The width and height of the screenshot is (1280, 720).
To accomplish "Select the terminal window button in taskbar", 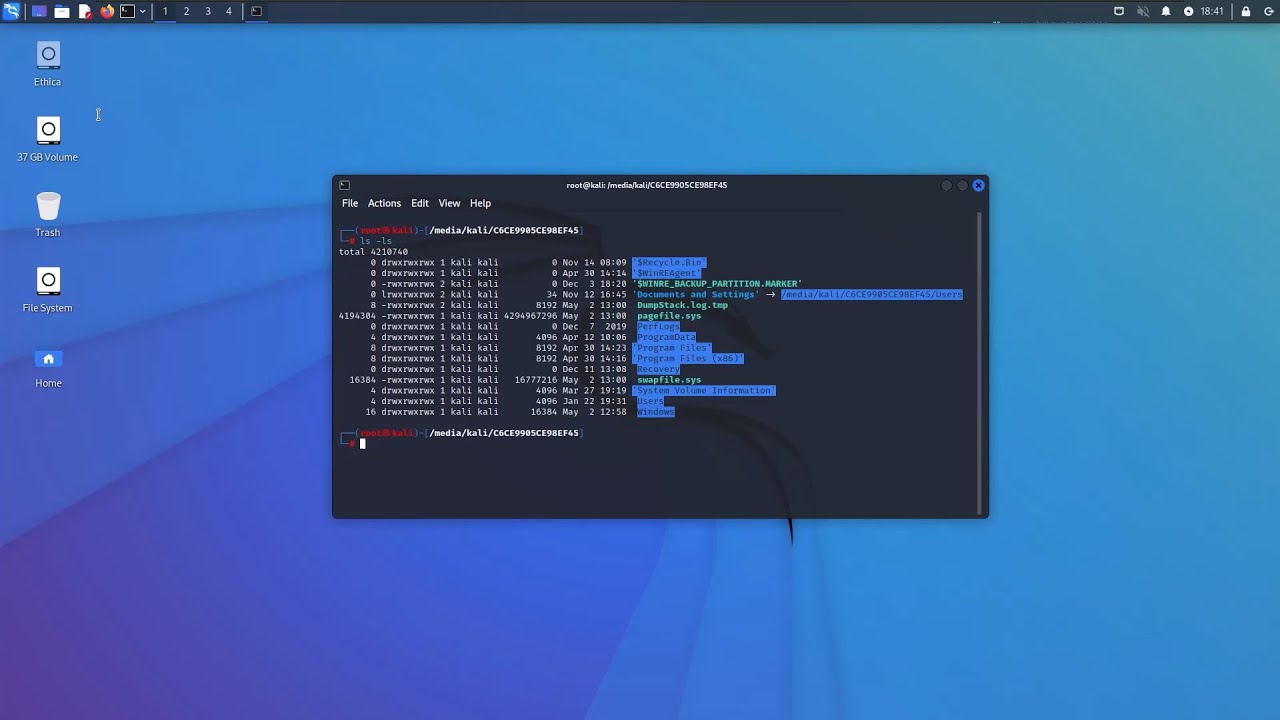I will click(x=256, y=11).
